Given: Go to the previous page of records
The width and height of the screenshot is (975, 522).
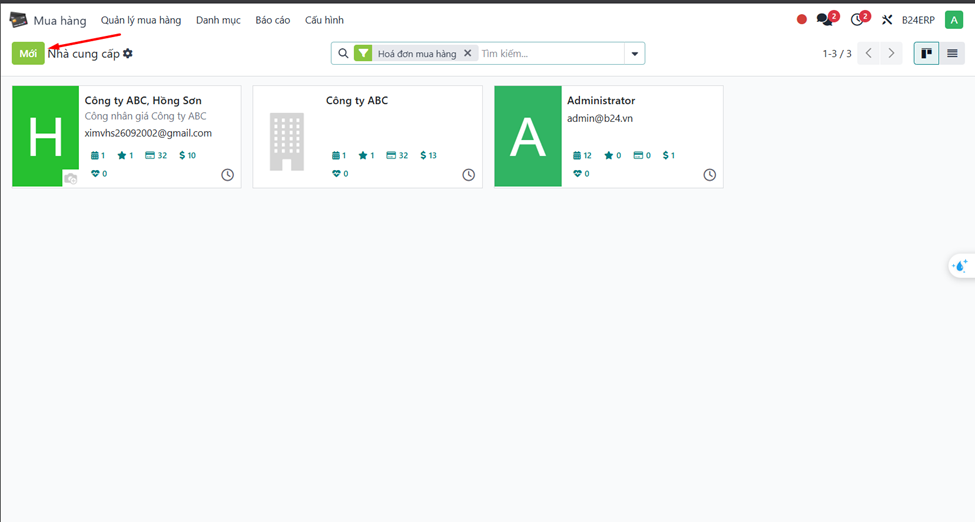Looking at the screenshot, I should pos(869,53).
